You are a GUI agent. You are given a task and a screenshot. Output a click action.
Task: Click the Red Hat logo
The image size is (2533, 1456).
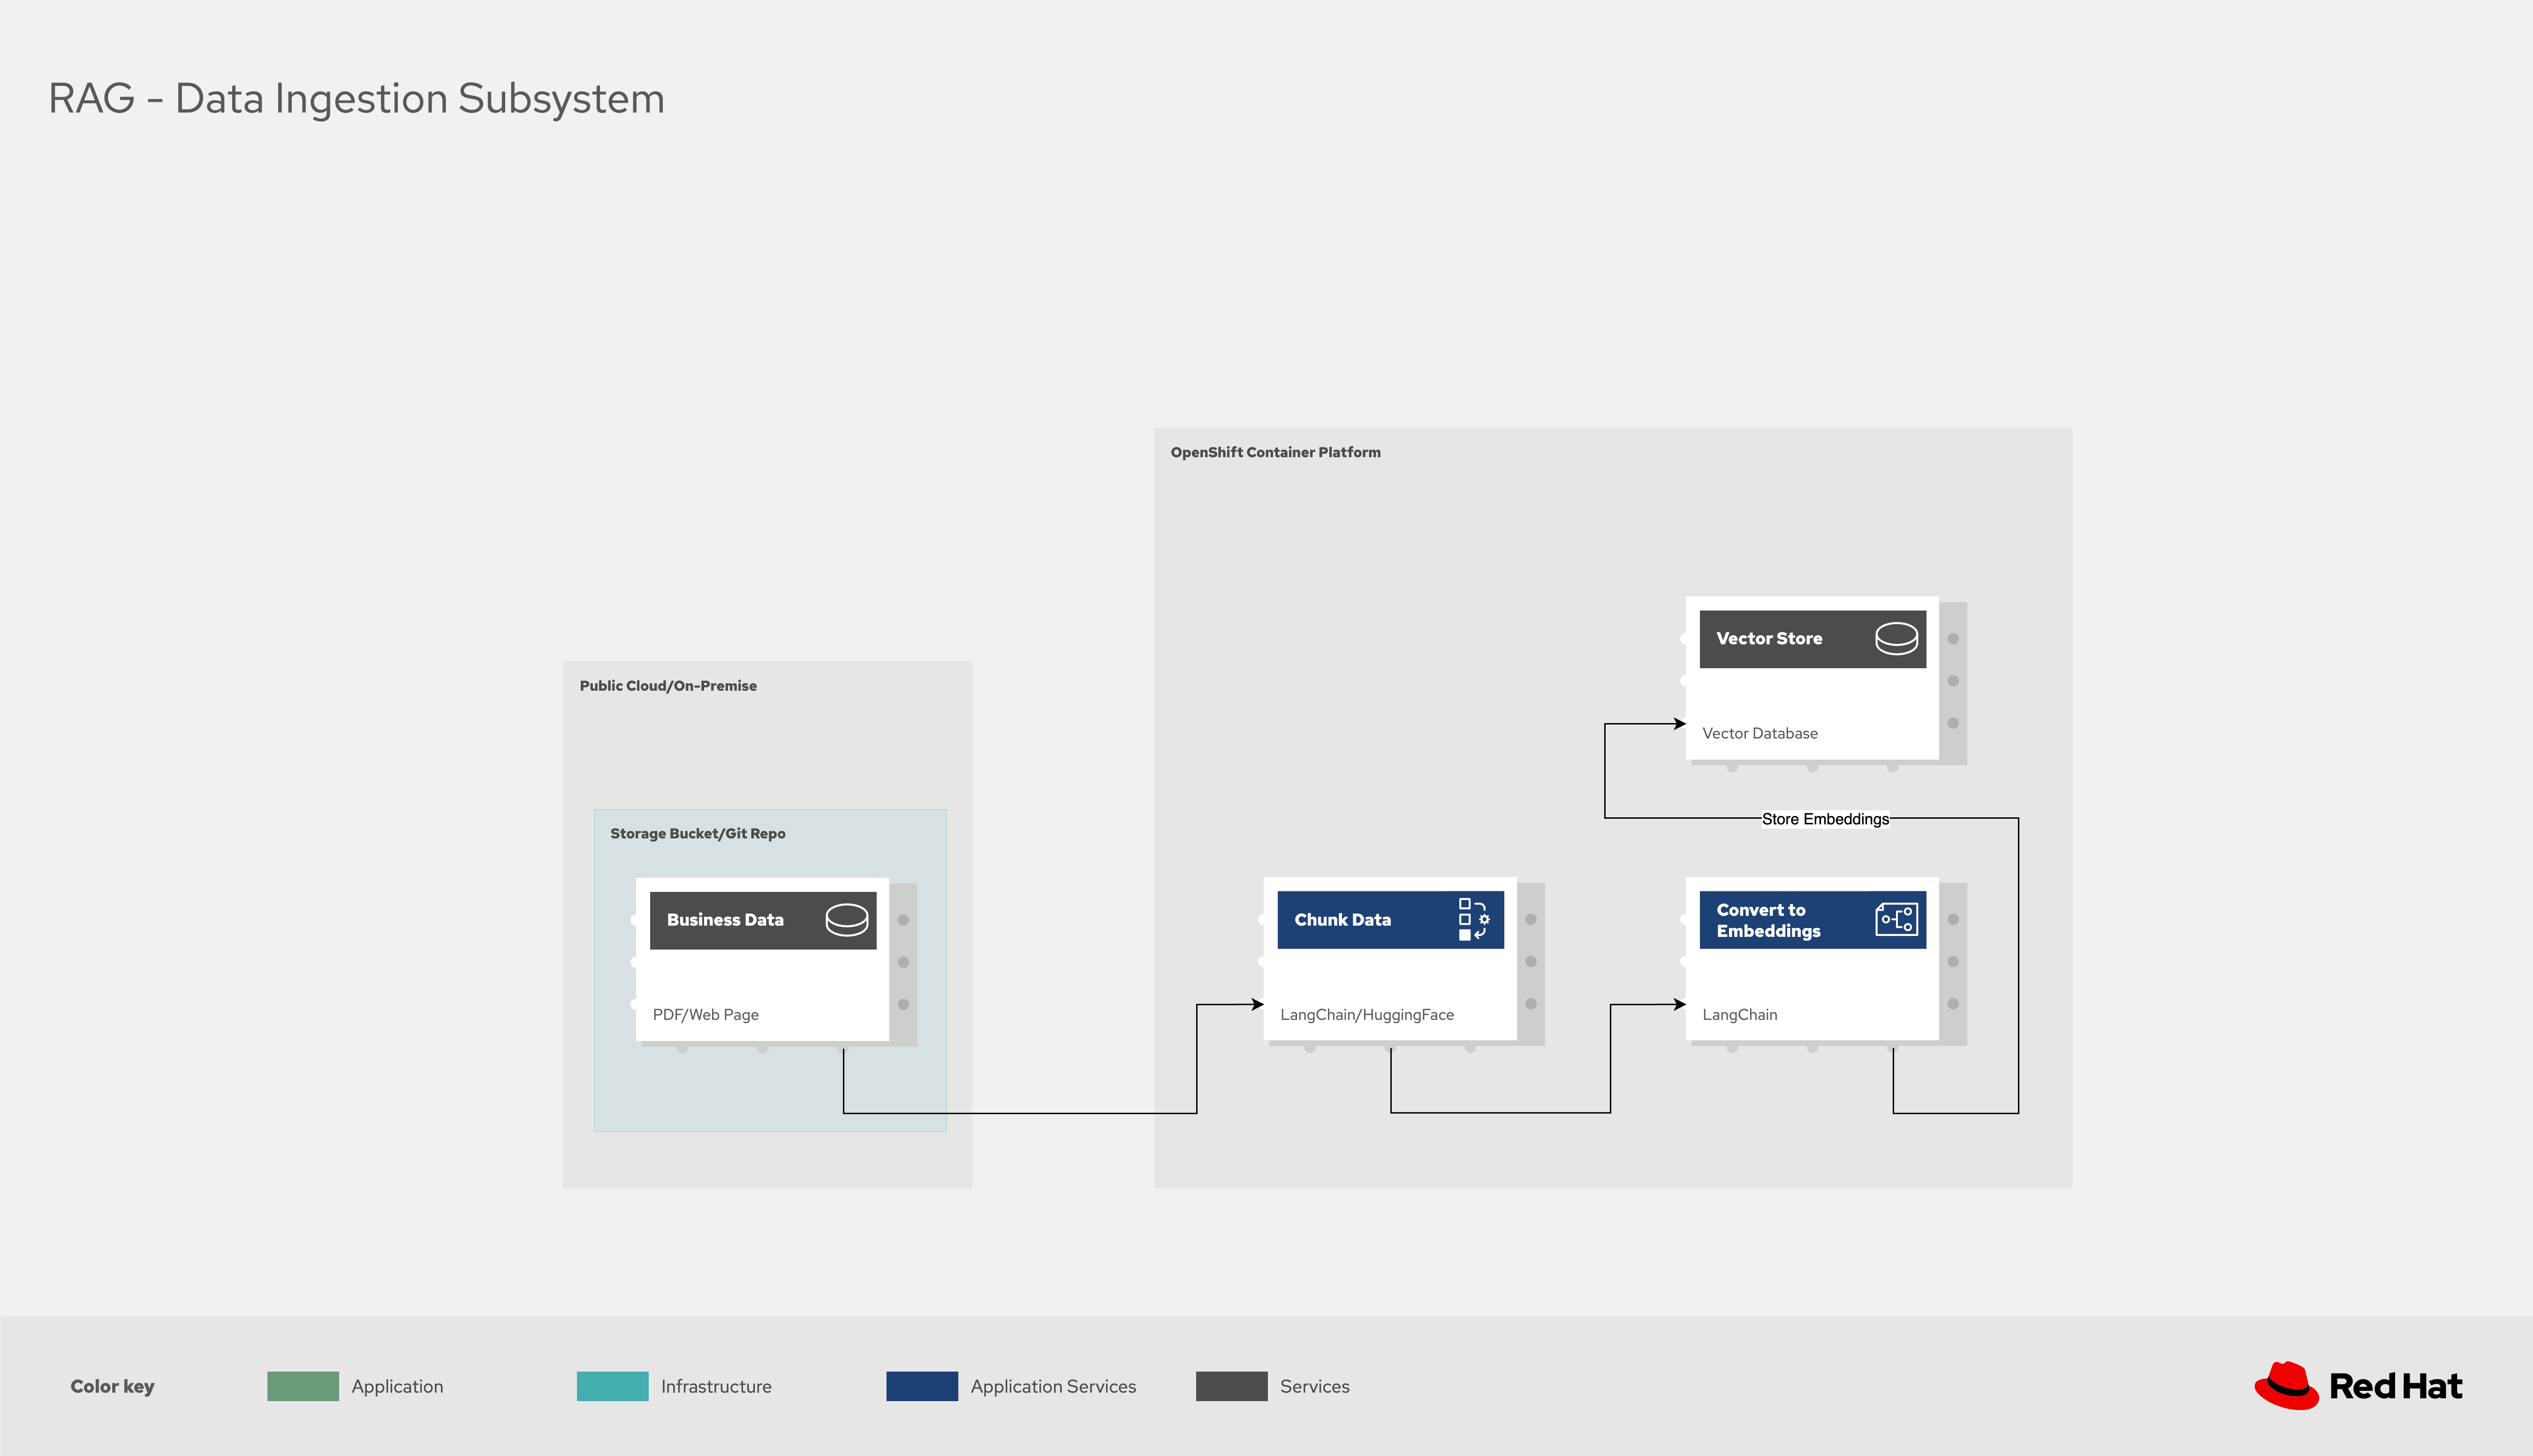(2358, 1386)
